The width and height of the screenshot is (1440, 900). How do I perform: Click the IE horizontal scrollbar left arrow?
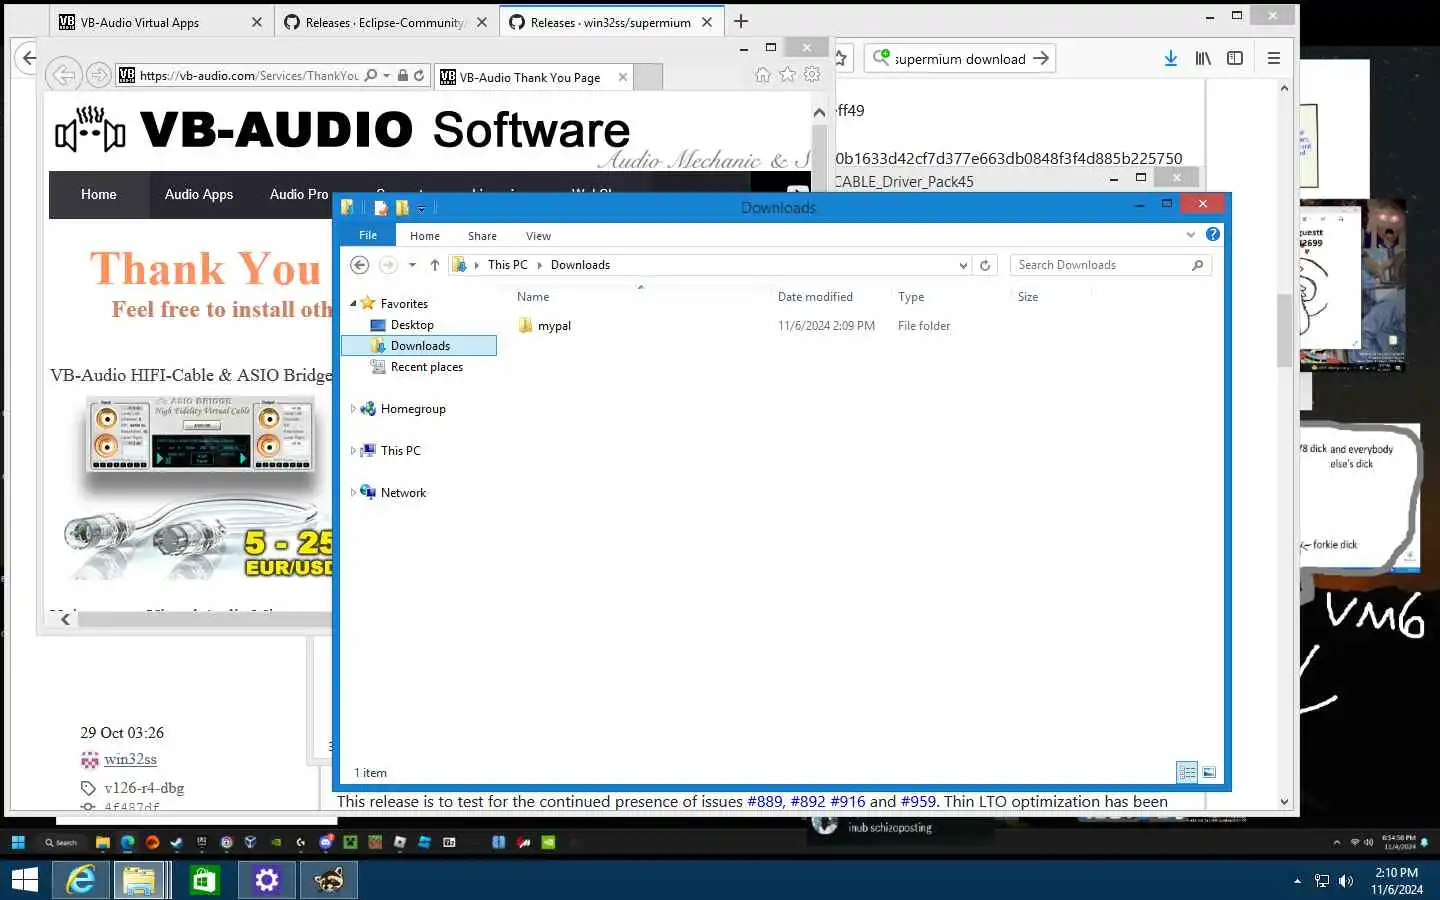point(65,619)
